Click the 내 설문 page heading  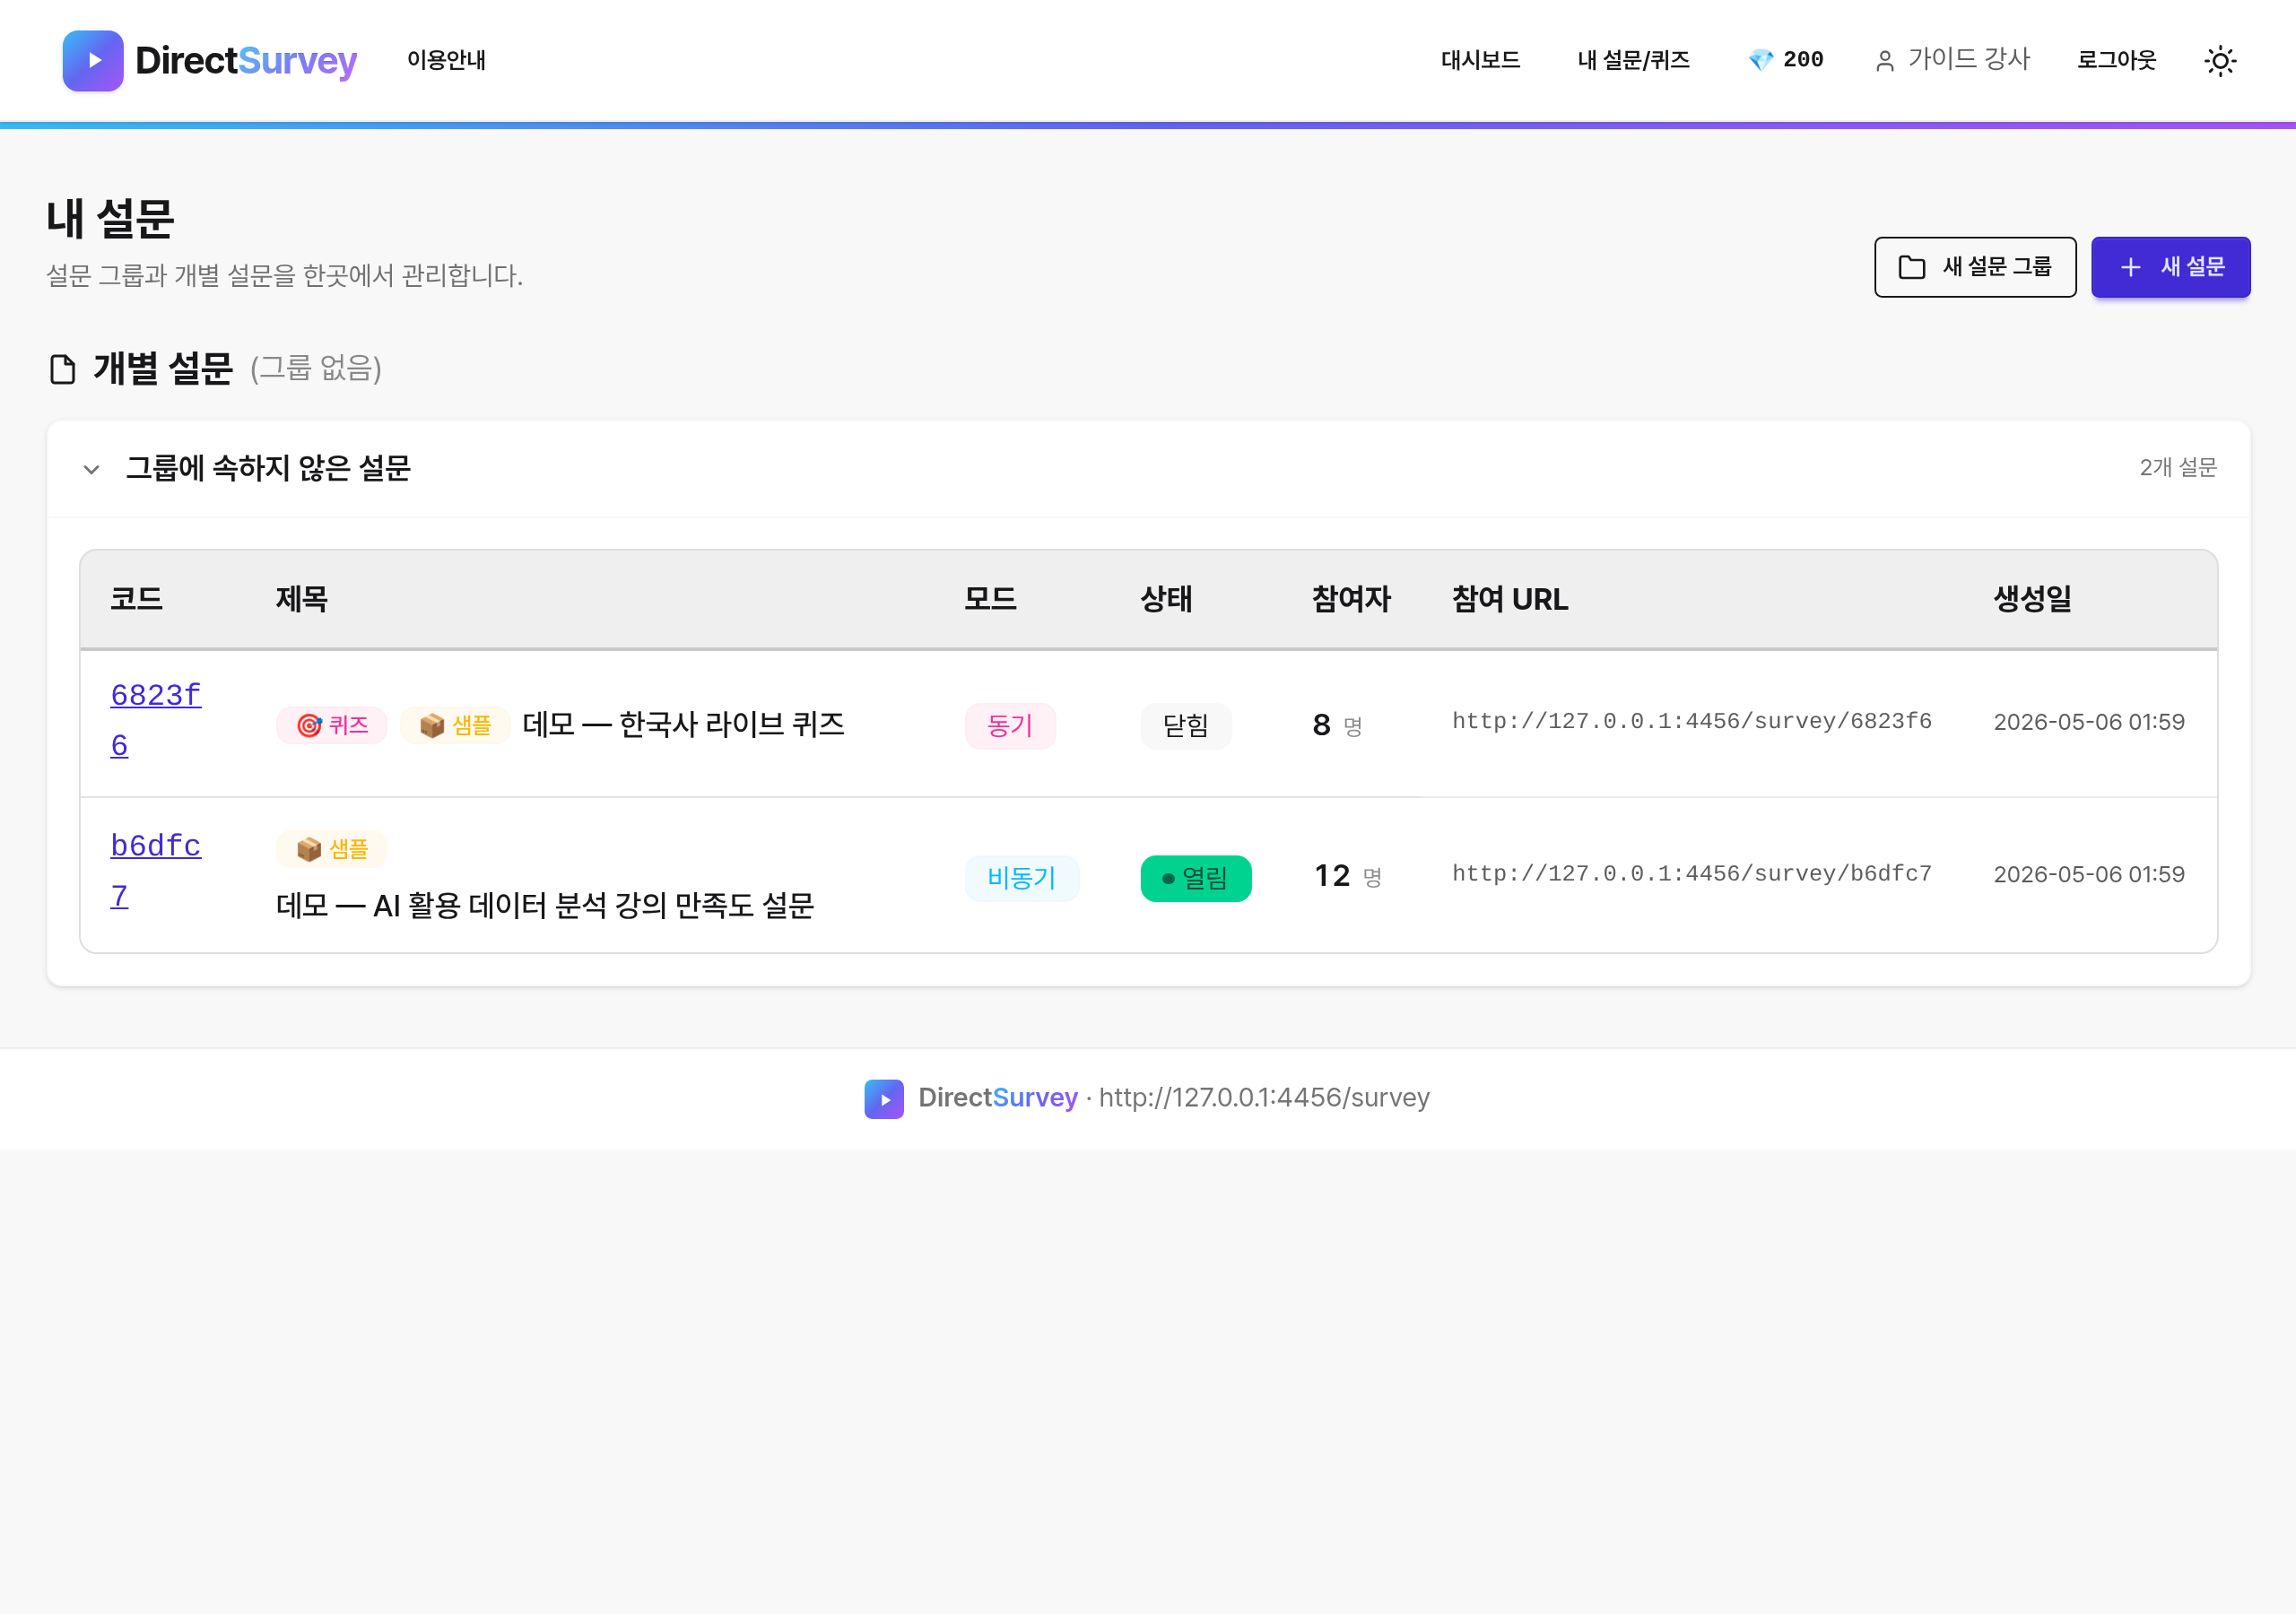[x=110, y=219]
